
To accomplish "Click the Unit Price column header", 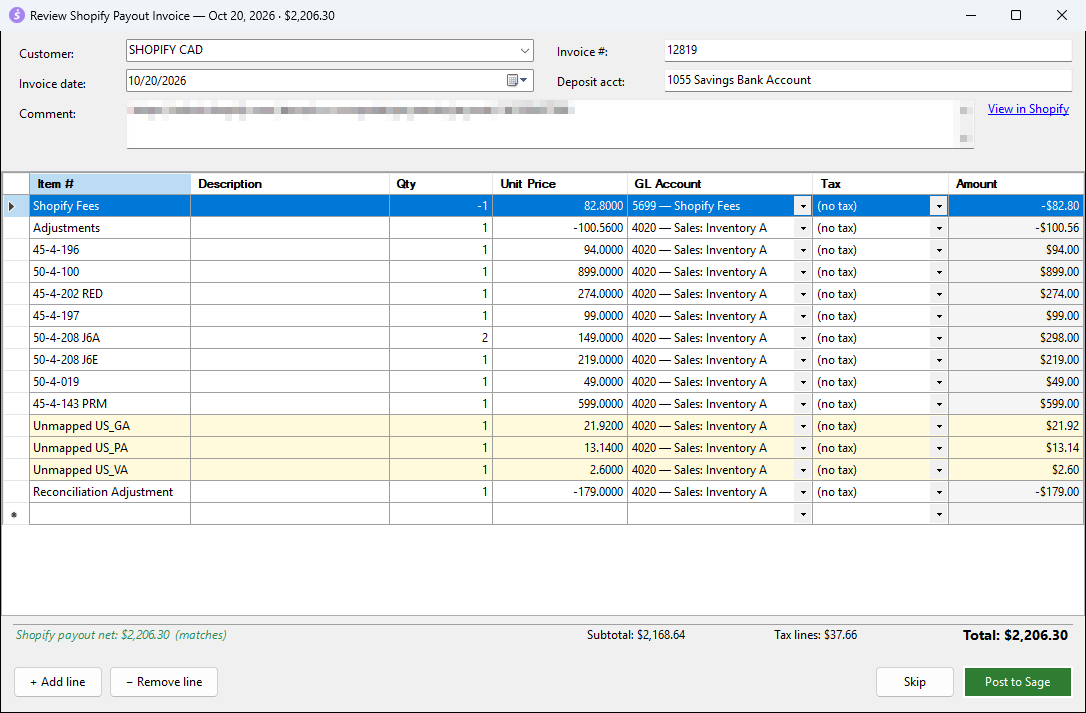I will coord(560,184).
